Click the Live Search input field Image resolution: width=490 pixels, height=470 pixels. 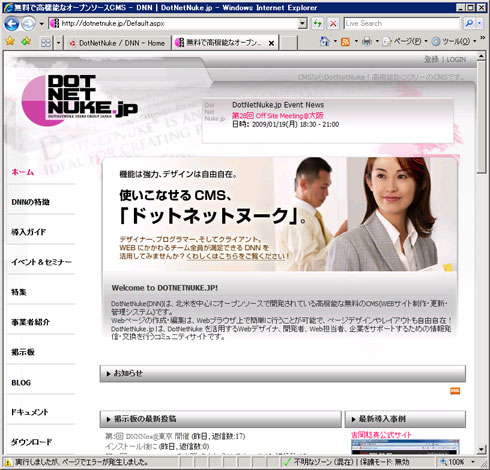coord(402,23)
